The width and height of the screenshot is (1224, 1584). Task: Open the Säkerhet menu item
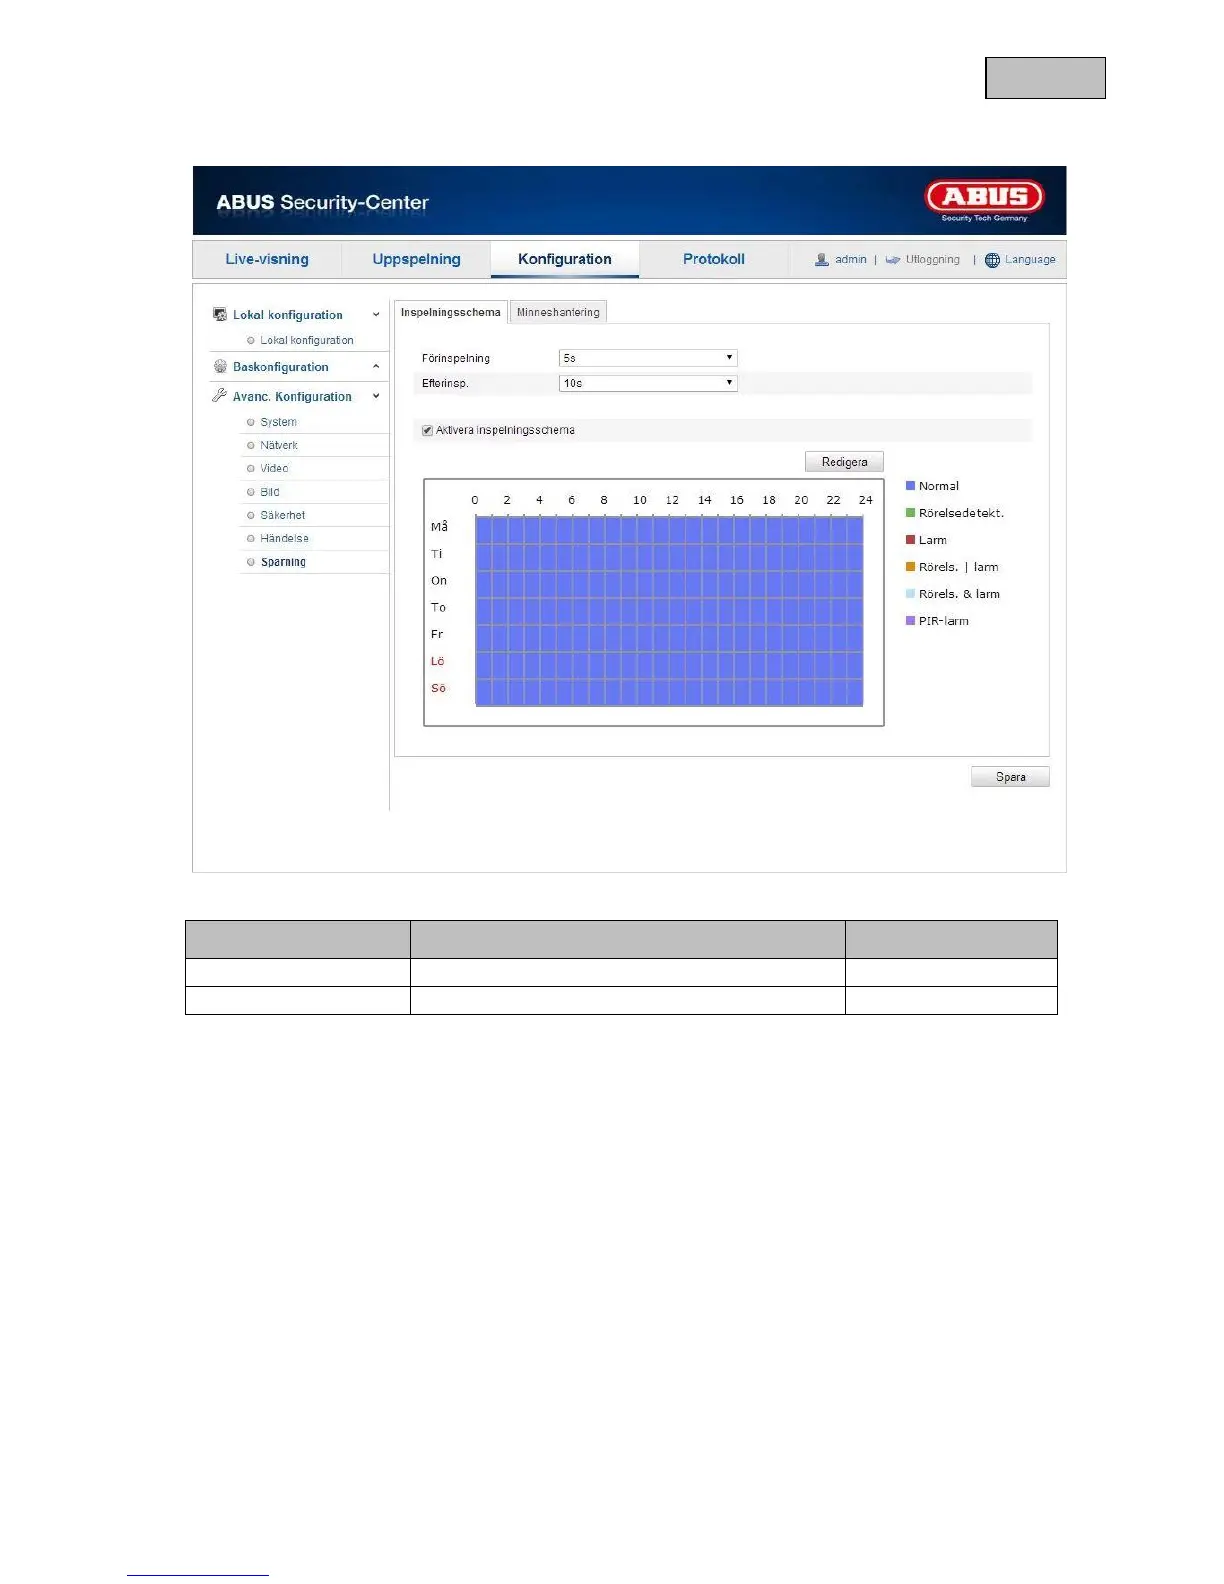pyautogui.click(x=283, y=516)
